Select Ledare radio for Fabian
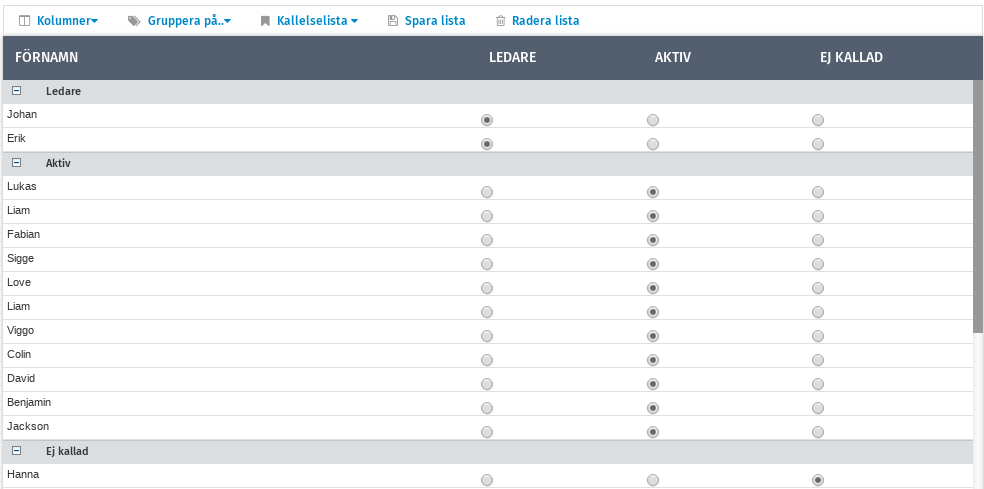984x489 pixels. 487,240
